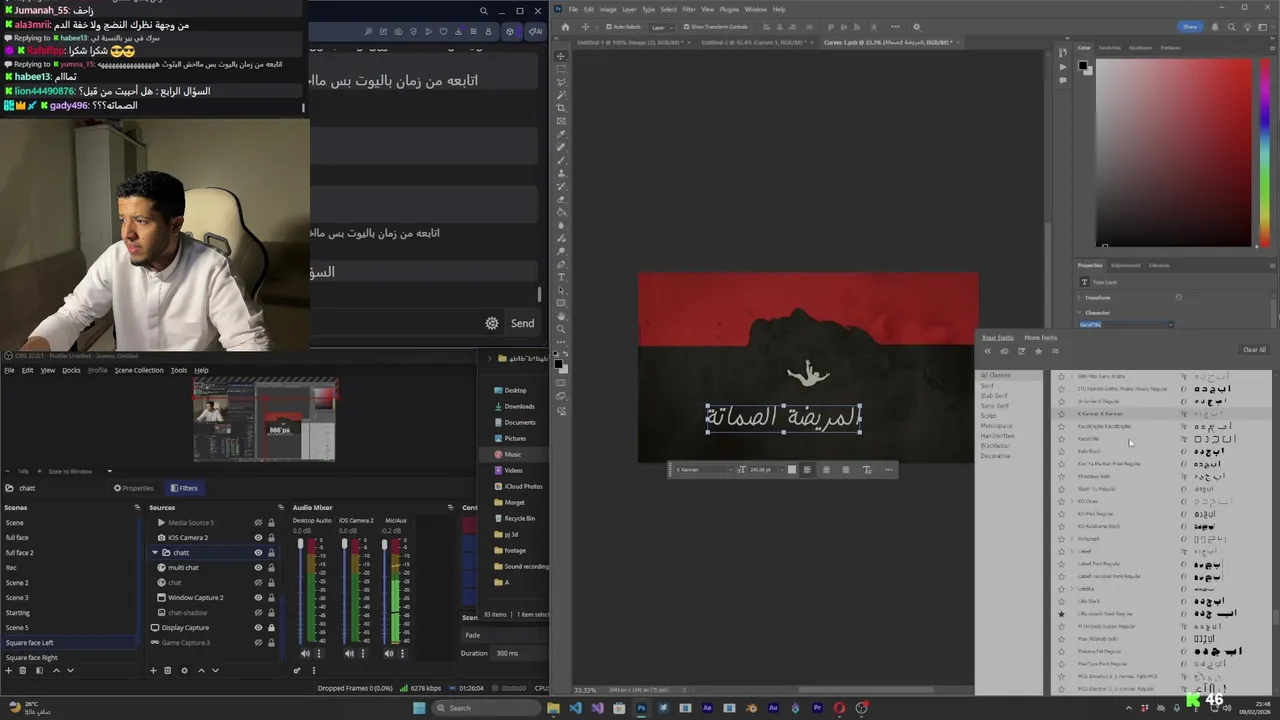Reset transform icon in Properties panel

pyautogui.click(x=1179, y=297)
